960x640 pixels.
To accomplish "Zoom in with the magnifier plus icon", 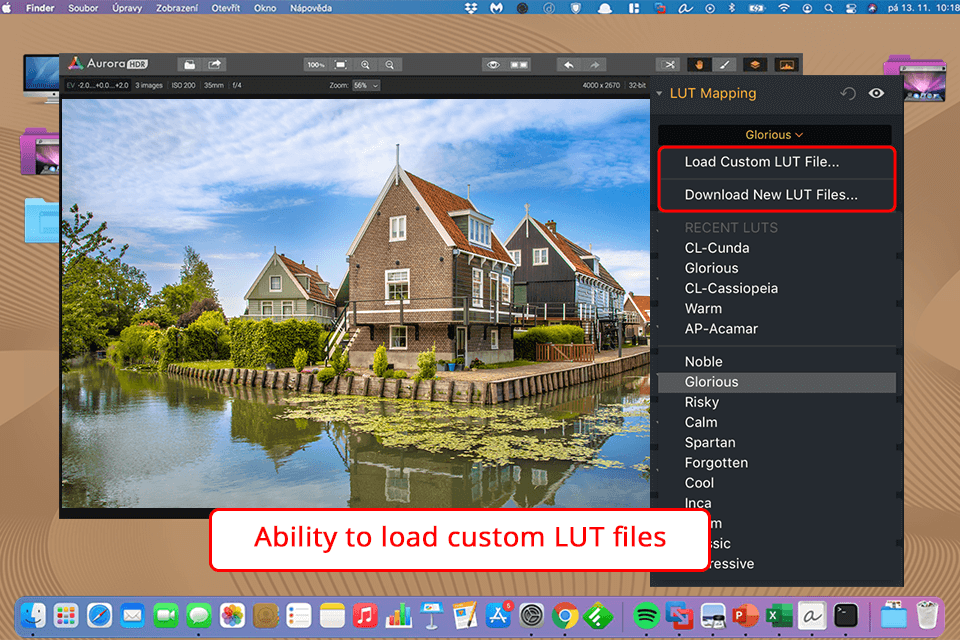I will pyautogui.click(x=365, y=64).
